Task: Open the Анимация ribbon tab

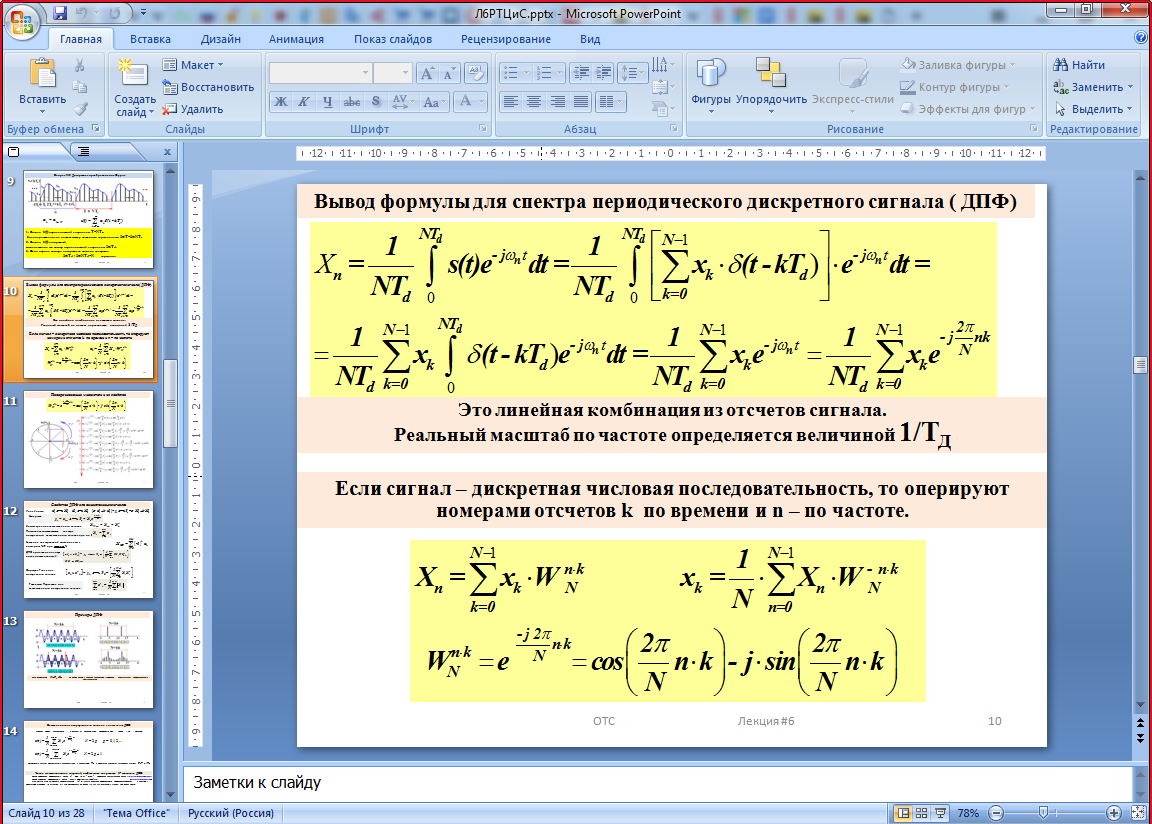Action: [296, 39]
